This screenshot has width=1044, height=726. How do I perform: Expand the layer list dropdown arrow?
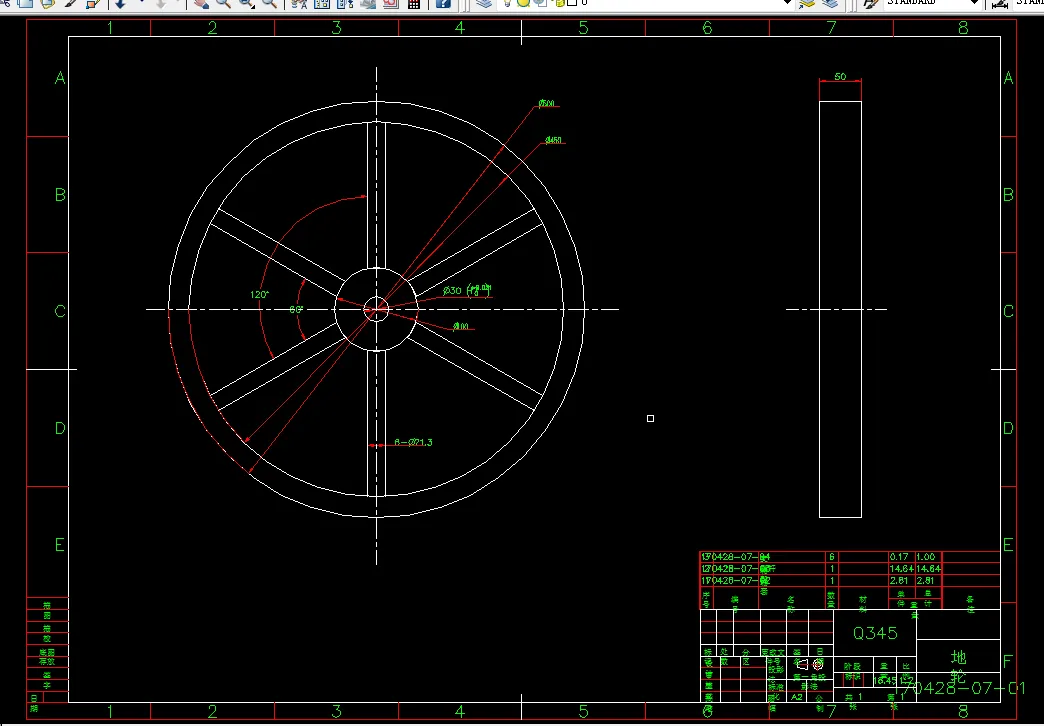[787, 4]
